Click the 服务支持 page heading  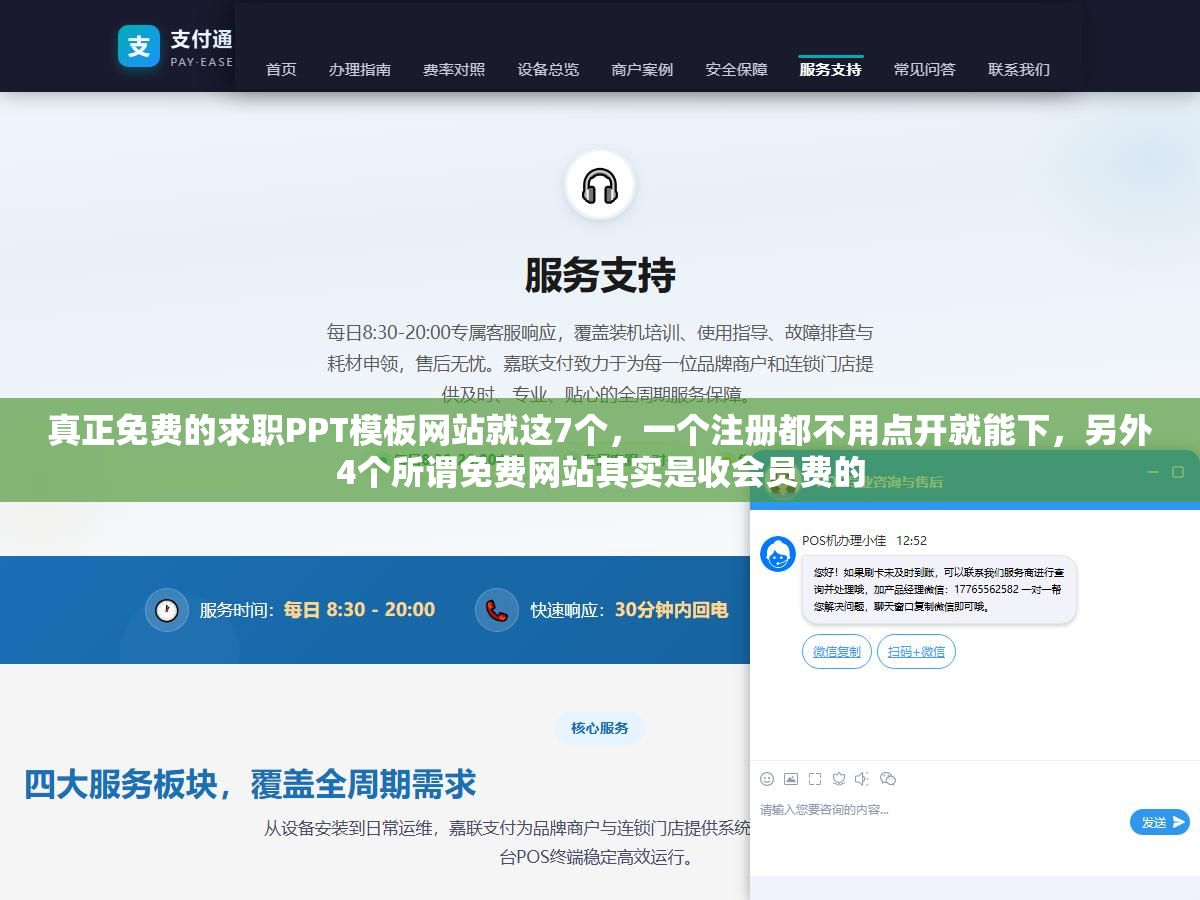click(600, 275)
